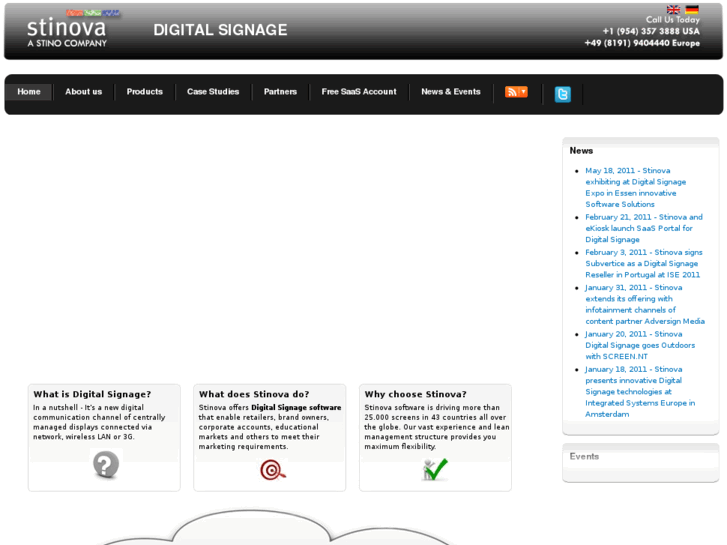Click the 'Why choose Stinova?' heading

coord(415,394)
